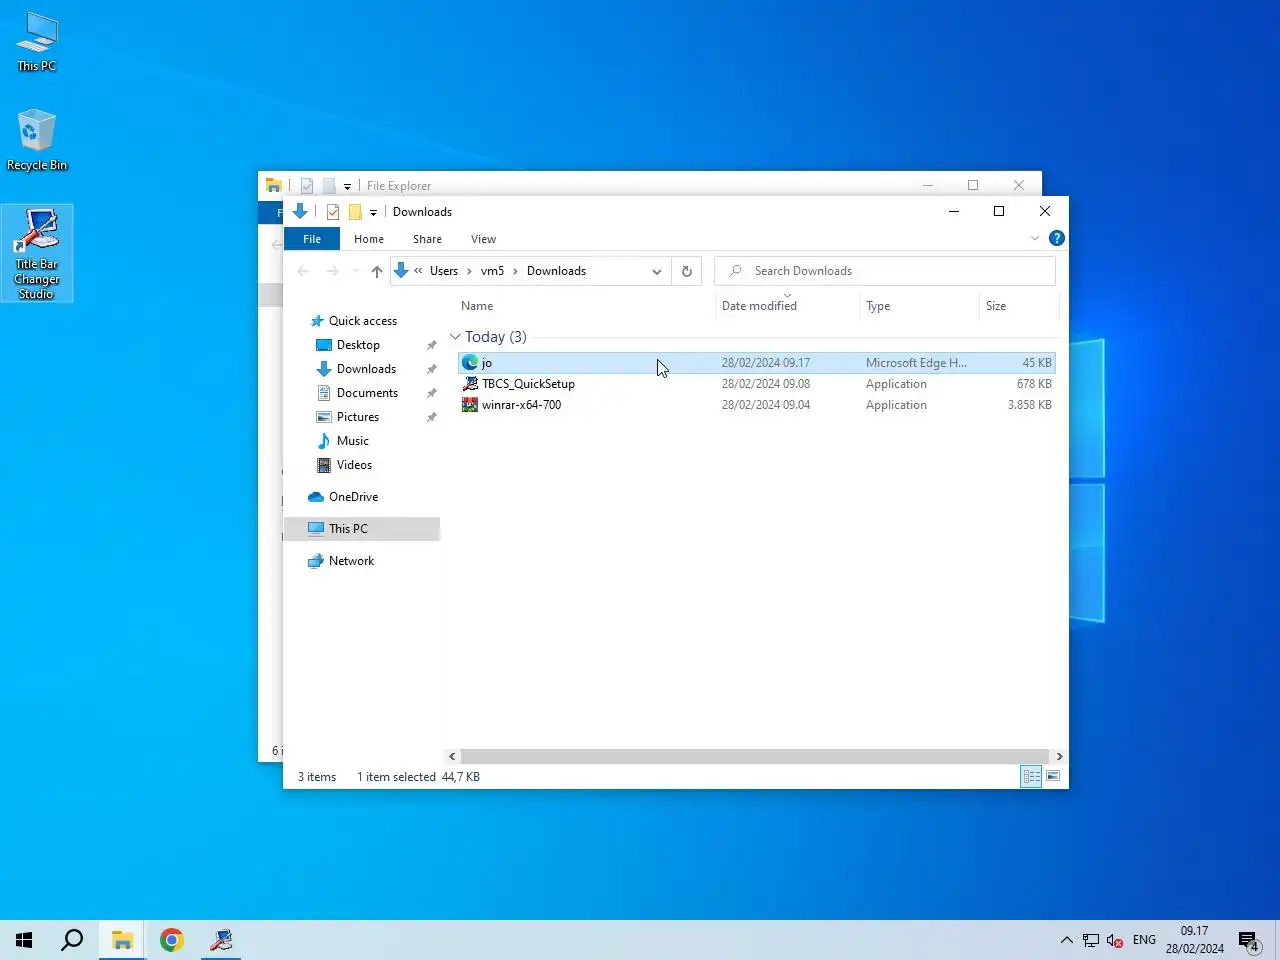The width and height of the screenshot is (1280, 960).
Task: Switch to the Home ribbon tab
Action: pos(369,239)
